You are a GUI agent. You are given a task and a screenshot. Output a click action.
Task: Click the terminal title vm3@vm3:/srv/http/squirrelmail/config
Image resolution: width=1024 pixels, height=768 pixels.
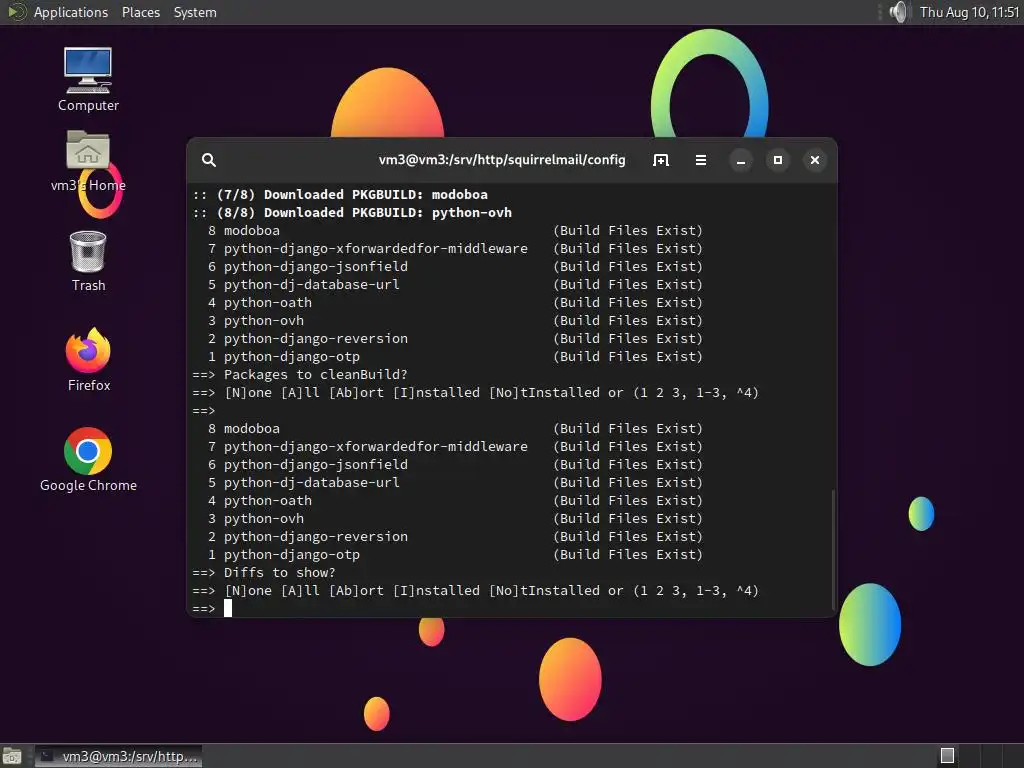pos(502,160)
